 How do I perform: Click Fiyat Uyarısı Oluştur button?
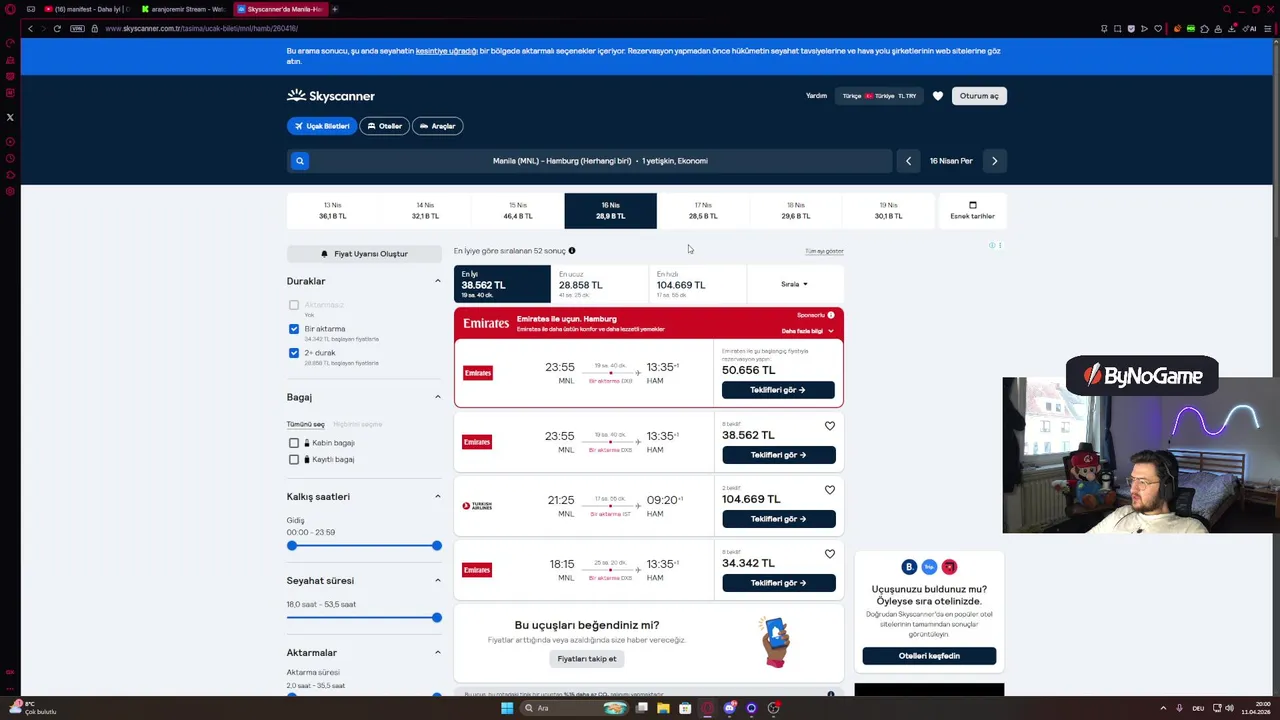[364, 254]
